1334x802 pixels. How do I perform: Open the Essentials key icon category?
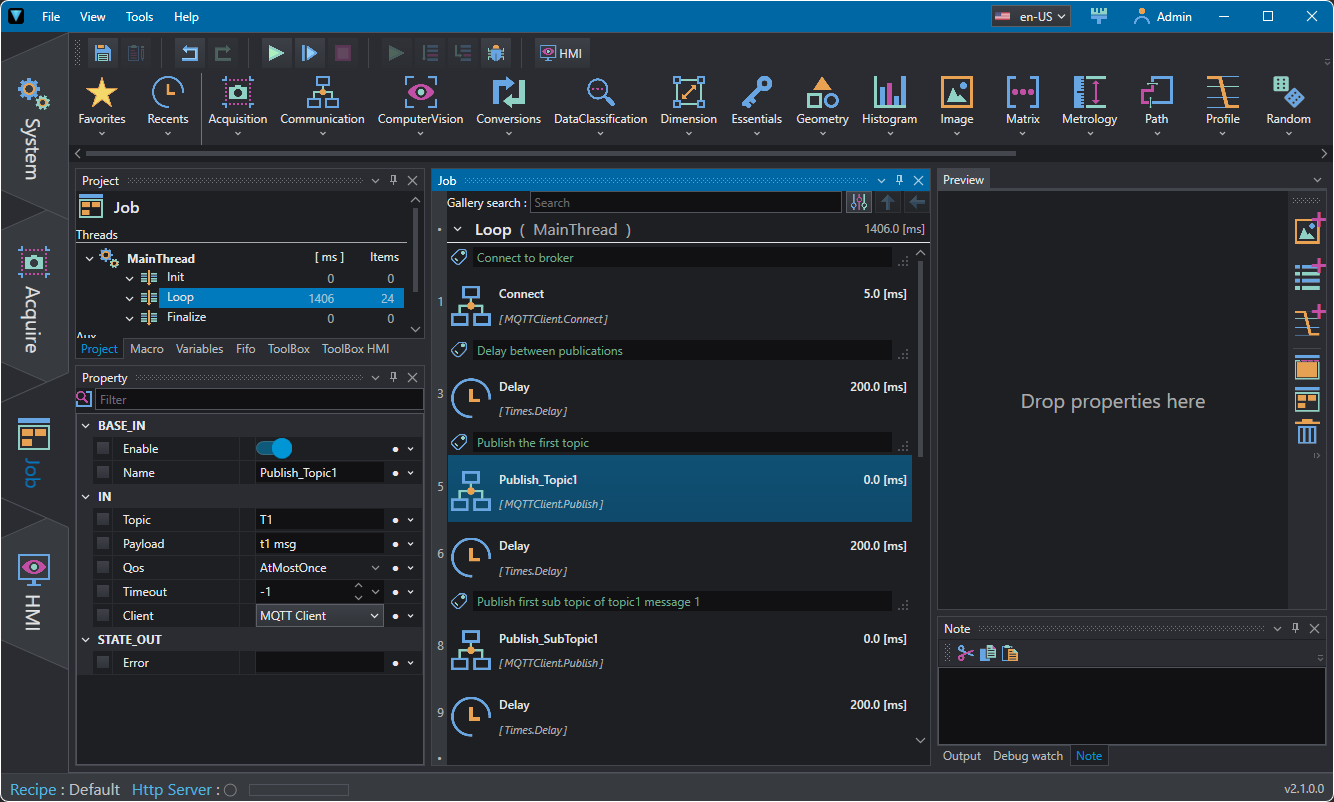[756, 101]
